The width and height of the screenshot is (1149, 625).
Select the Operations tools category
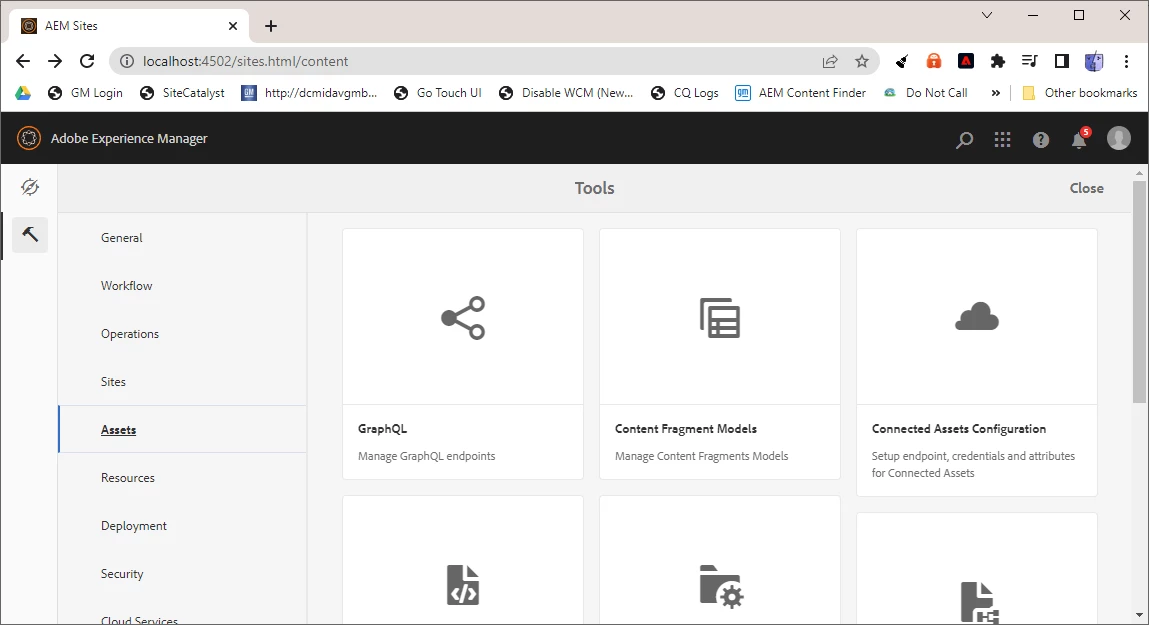tap(130, 333)
